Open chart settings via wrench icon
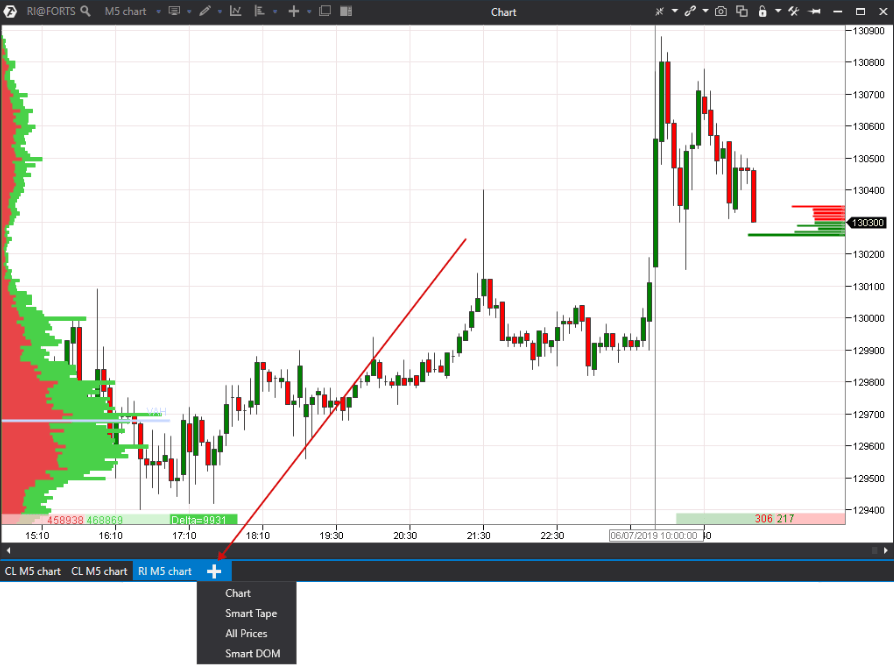This screenshot has height=665, width=894. pyautogui.click(x=792, y=11)
